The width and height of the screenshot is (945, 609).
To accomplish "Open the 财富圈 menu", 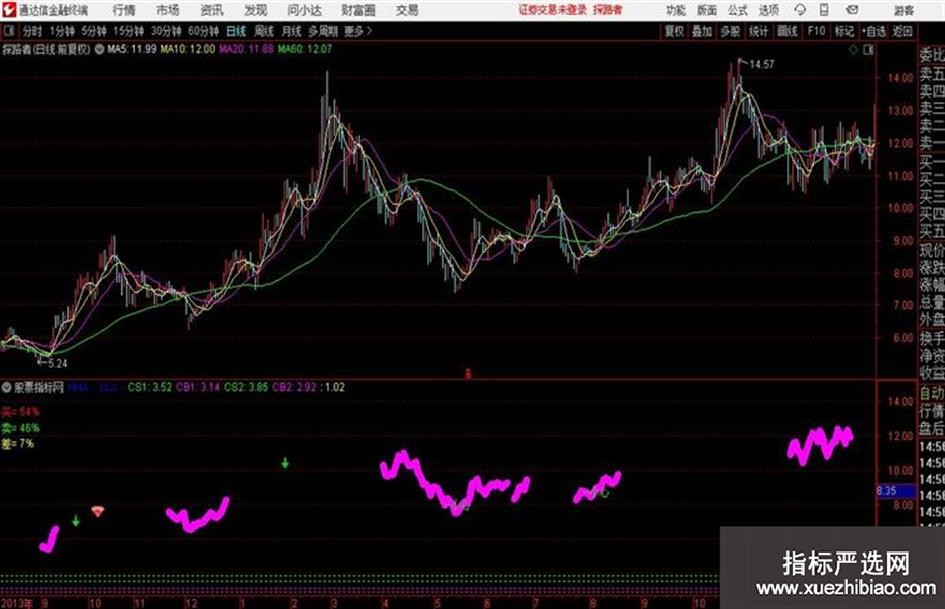I will tap(358, 10).
